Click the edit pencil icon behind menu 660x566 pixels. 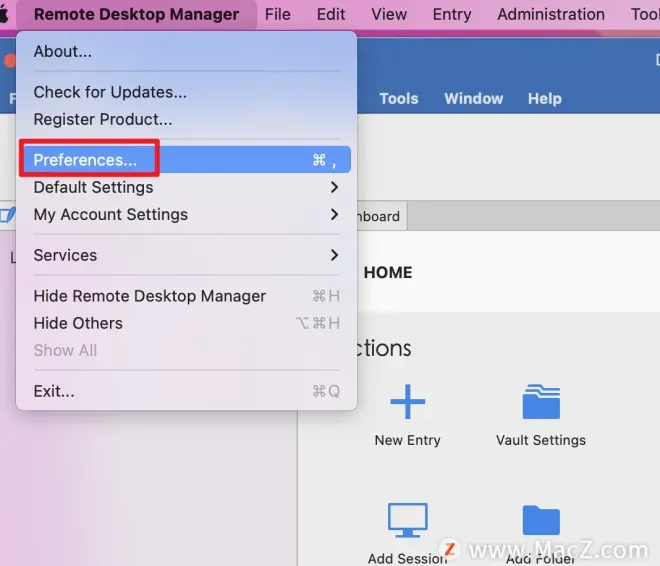(8, 215)
